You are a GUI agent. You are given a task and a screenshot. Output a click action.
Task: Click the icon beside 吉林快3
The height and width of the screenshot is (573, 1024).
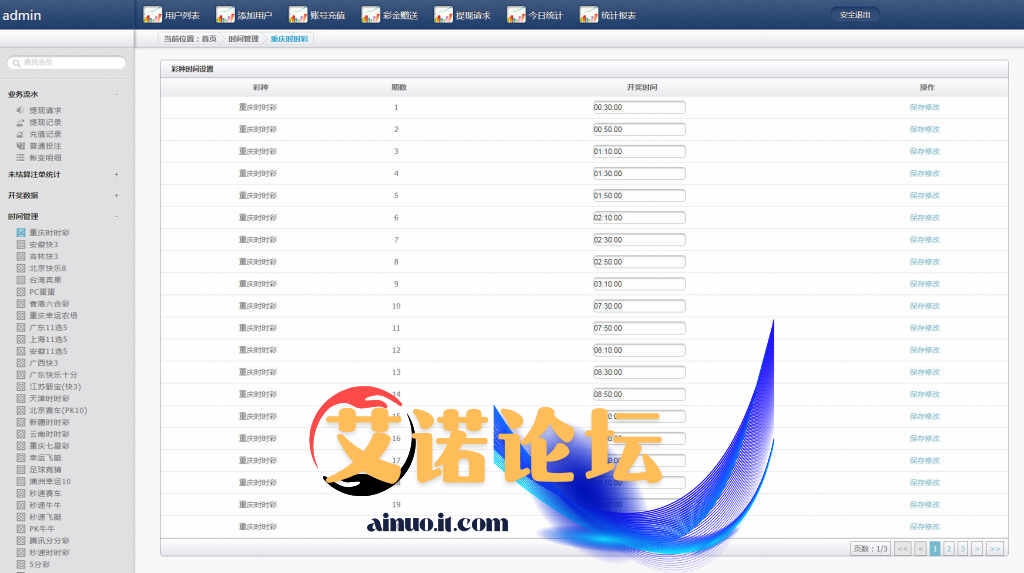point(21,256)
